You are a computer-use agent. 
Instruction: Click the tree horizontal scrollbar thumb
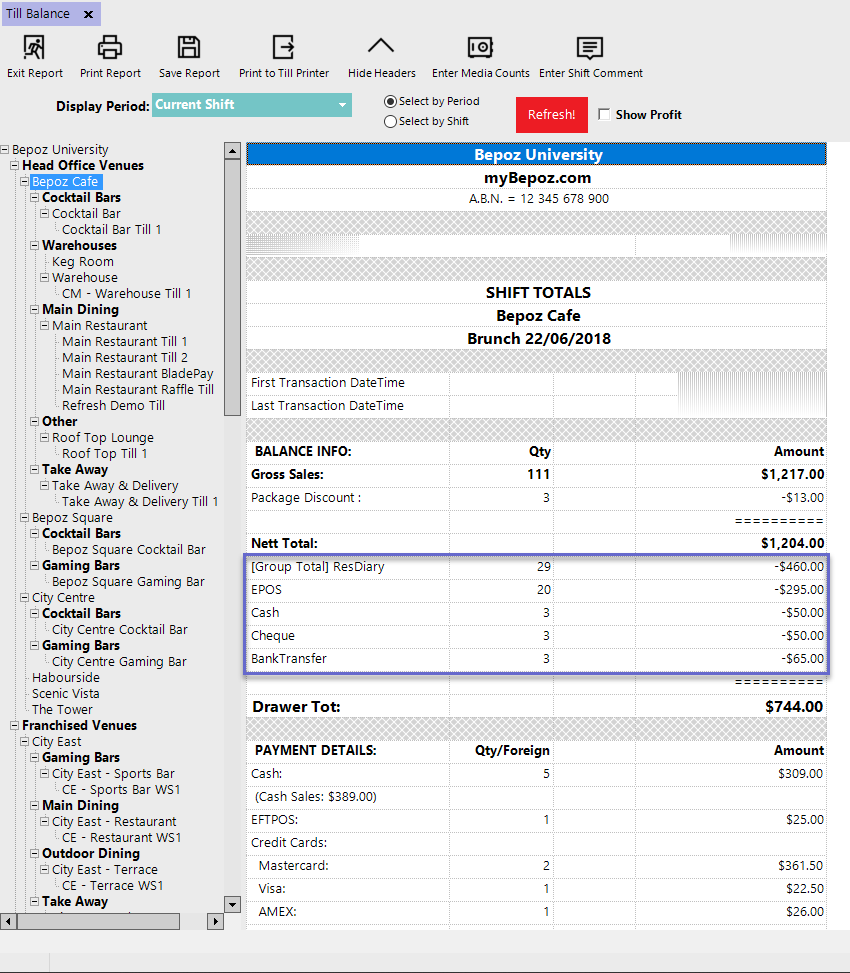(99, 921)
